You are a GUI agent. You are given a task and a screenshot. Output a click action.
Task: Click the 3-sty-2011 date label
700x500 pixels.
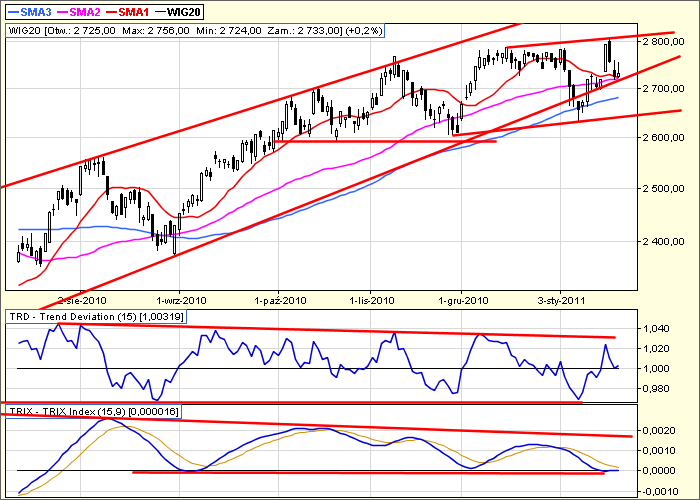(x=561, y=300)
